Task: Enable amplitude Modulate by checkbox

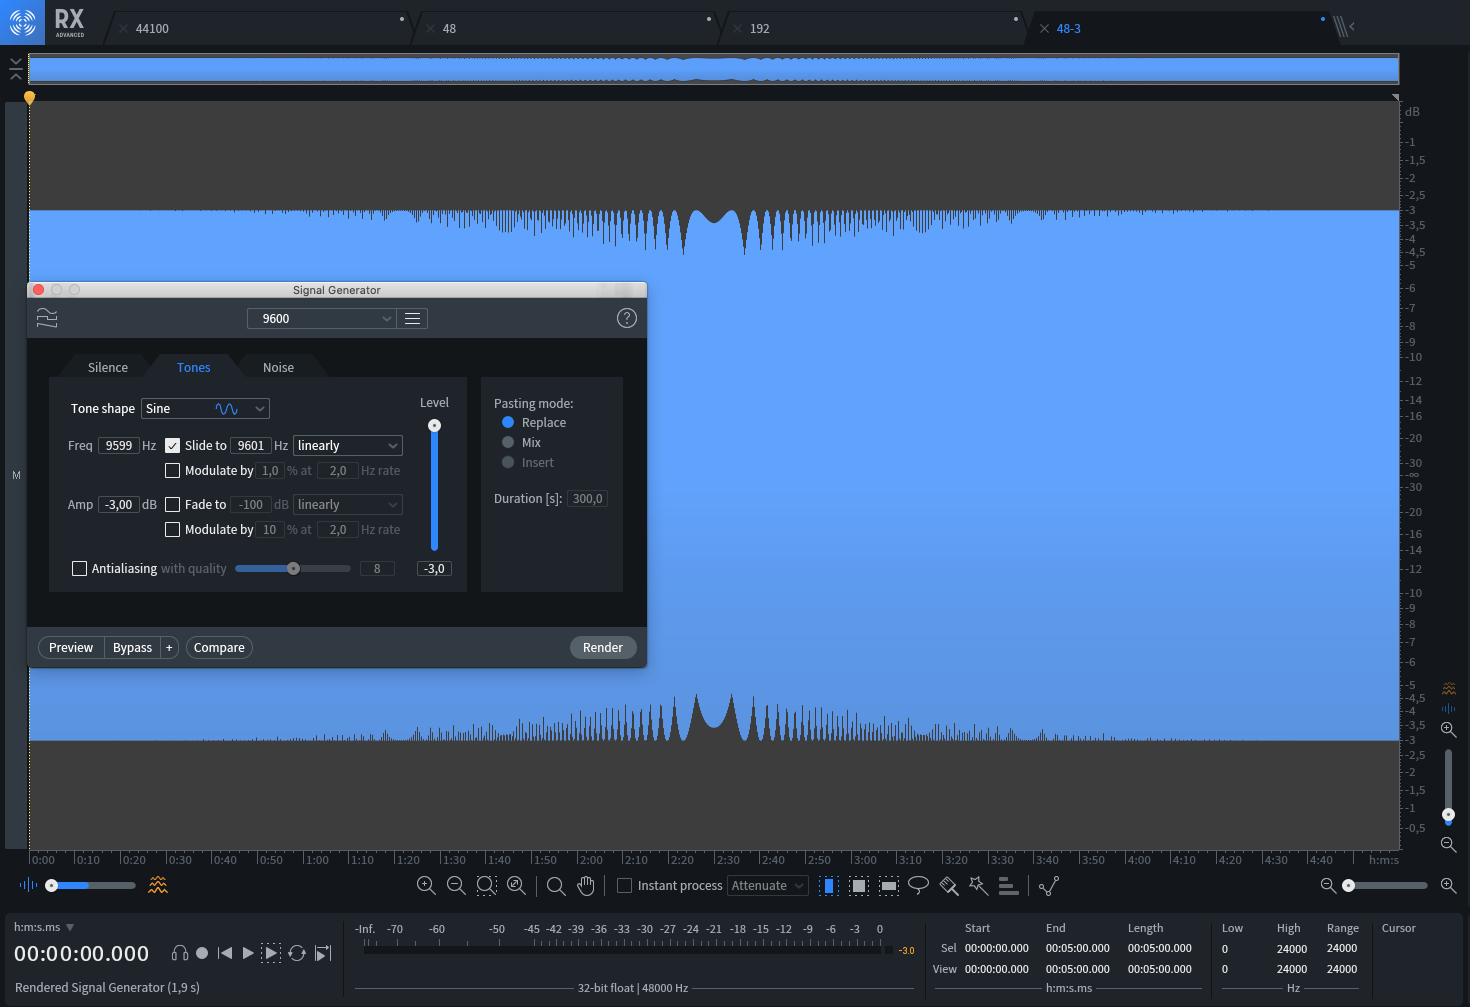Action: [173, 530]
